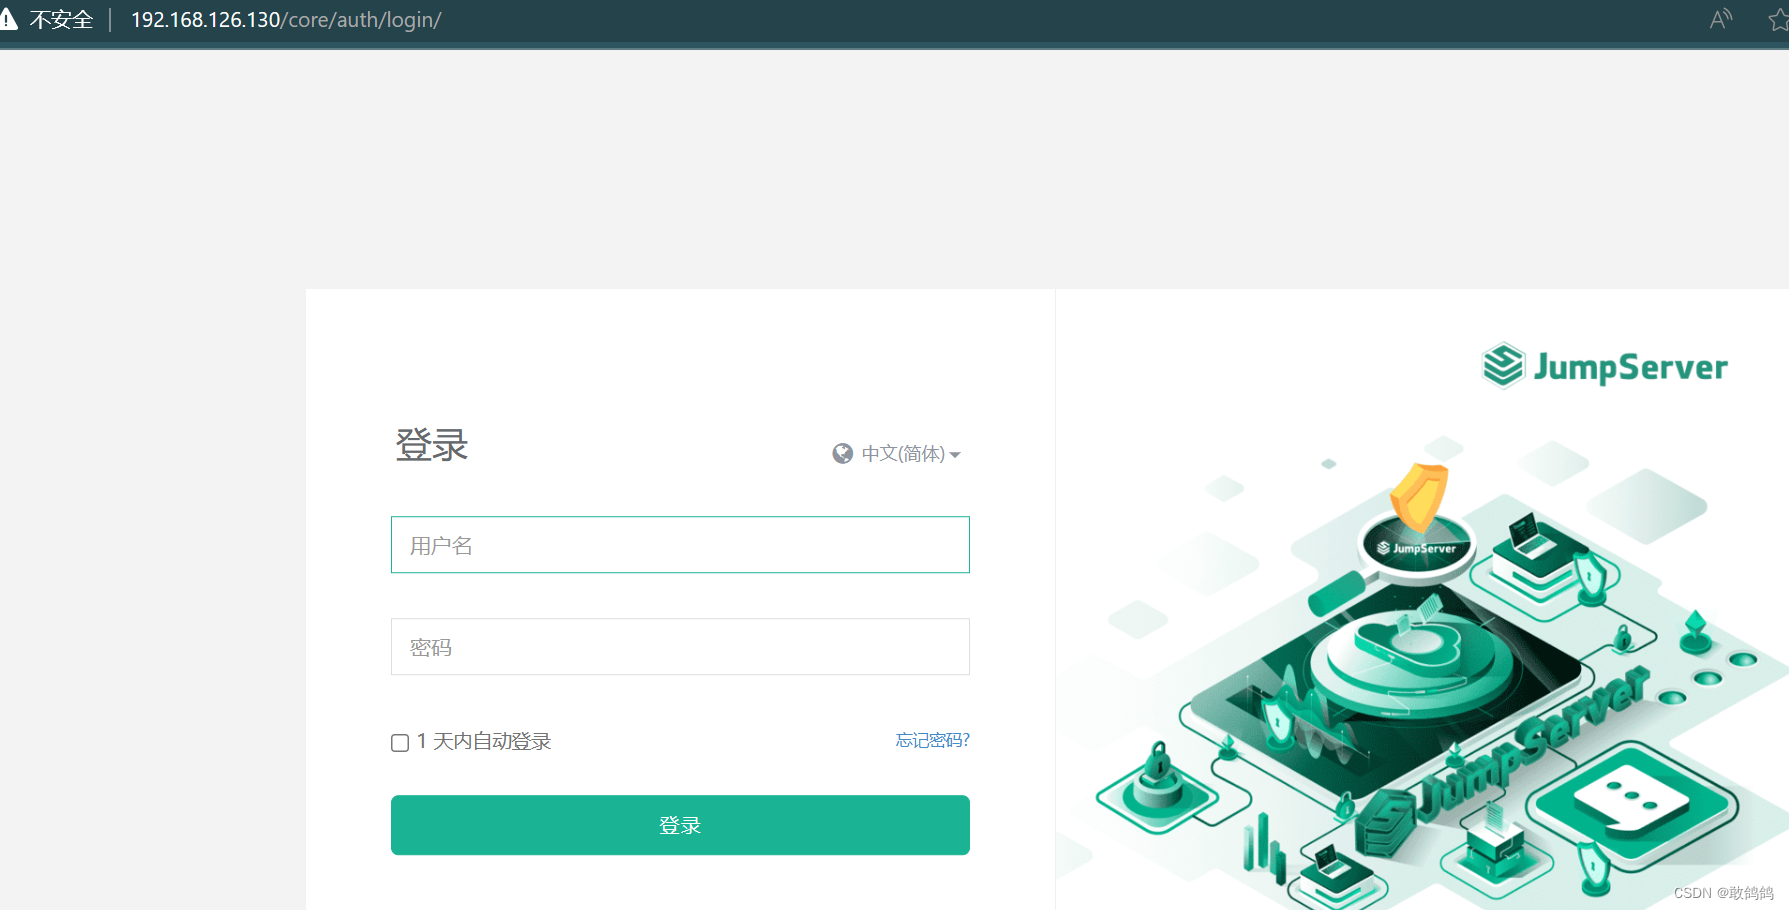Click the URL address text
Image resolution: width=1789 pixels, height=910 pixels.
coord(286,20)
